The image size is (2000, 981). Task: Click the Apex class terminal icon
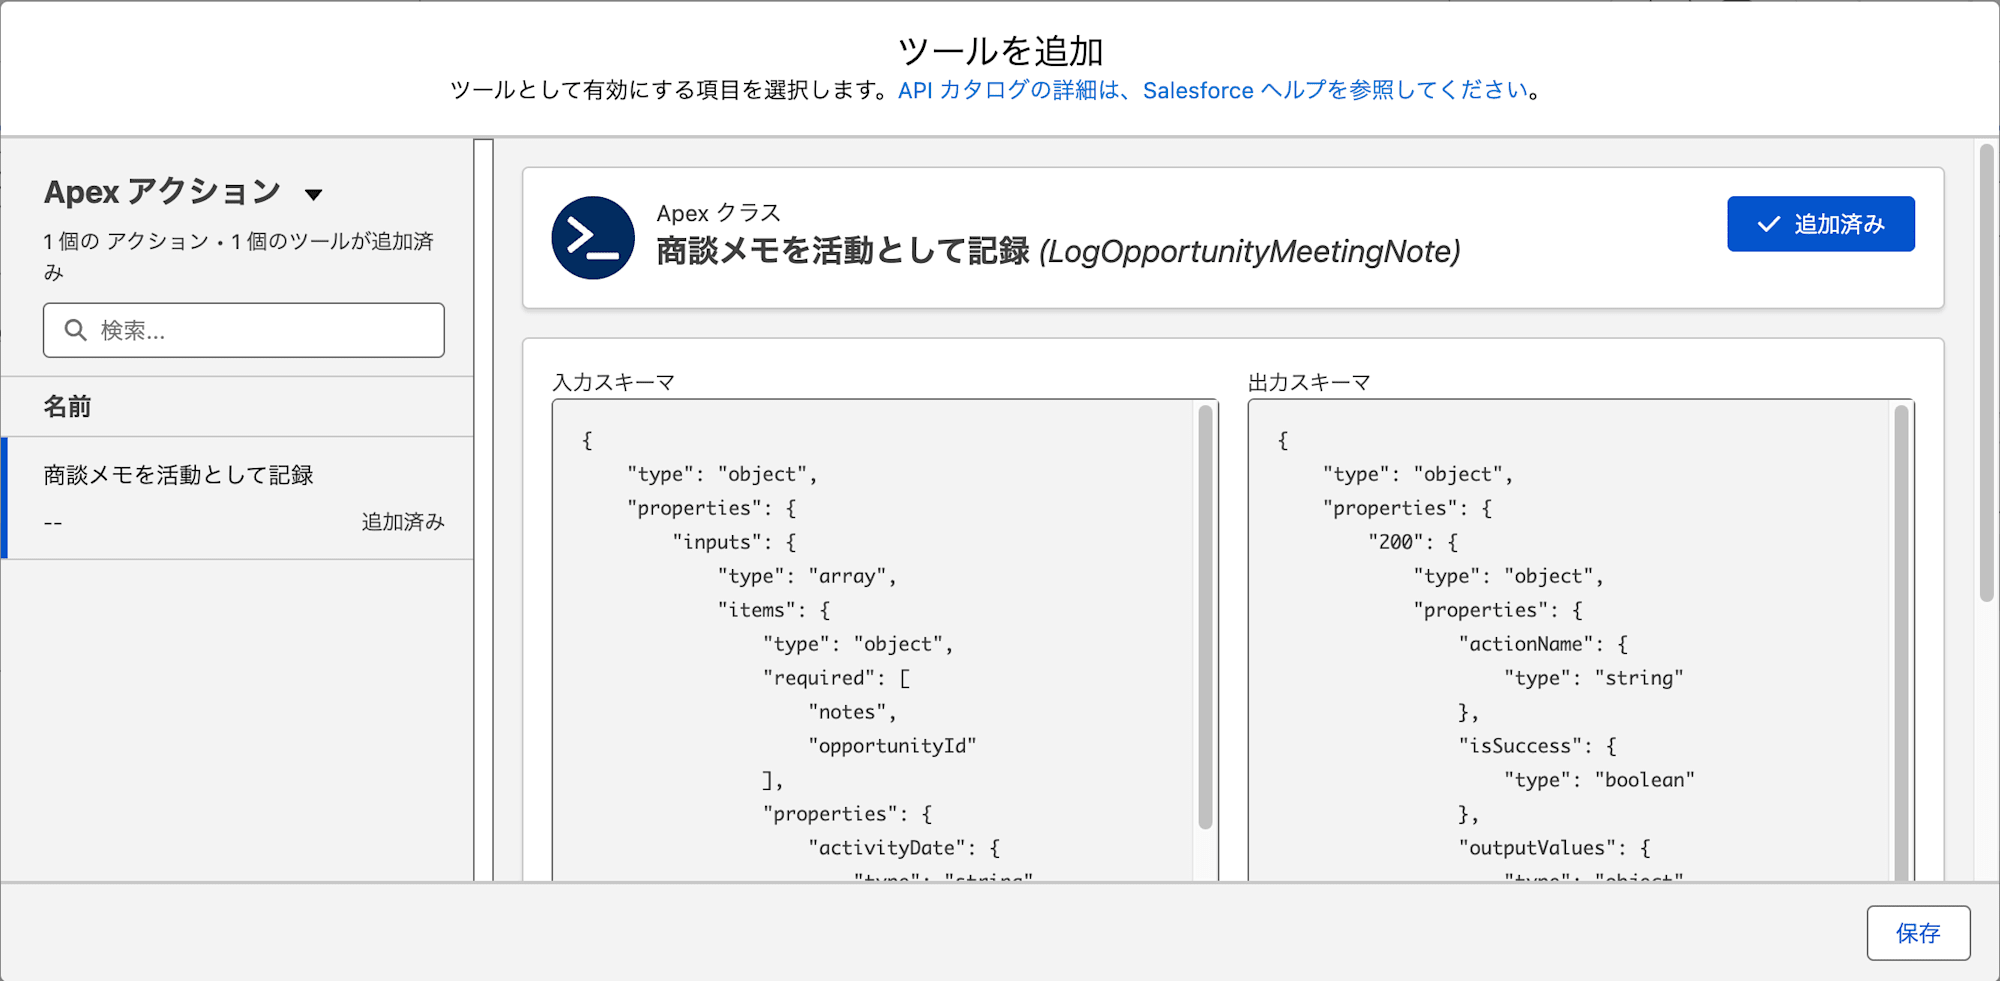point(593,238)
